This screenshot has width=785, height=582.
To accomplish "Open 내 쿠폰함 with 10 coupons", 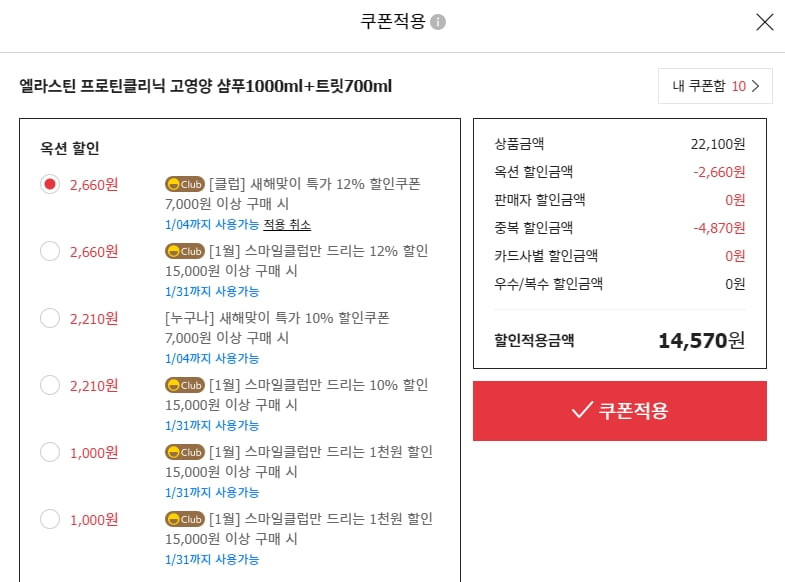I will pos(715,86).
